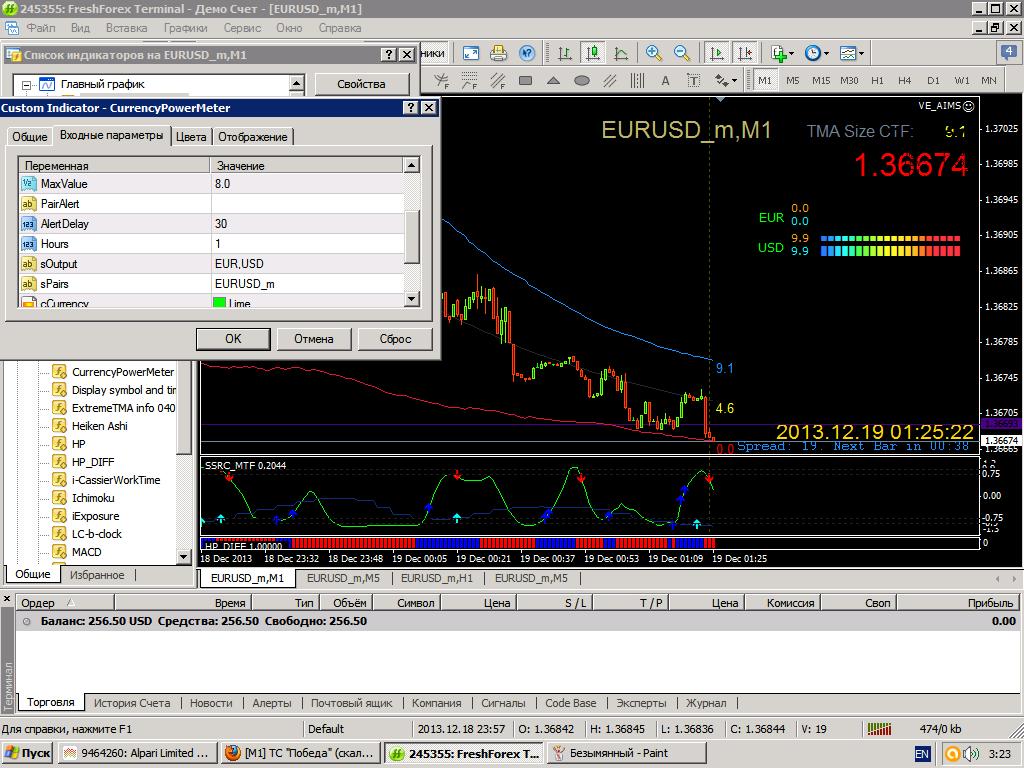Switch to the Отображение tab
Image resolution: width=1024 pixels, height=768 pixels.
[x=253, y=136]
